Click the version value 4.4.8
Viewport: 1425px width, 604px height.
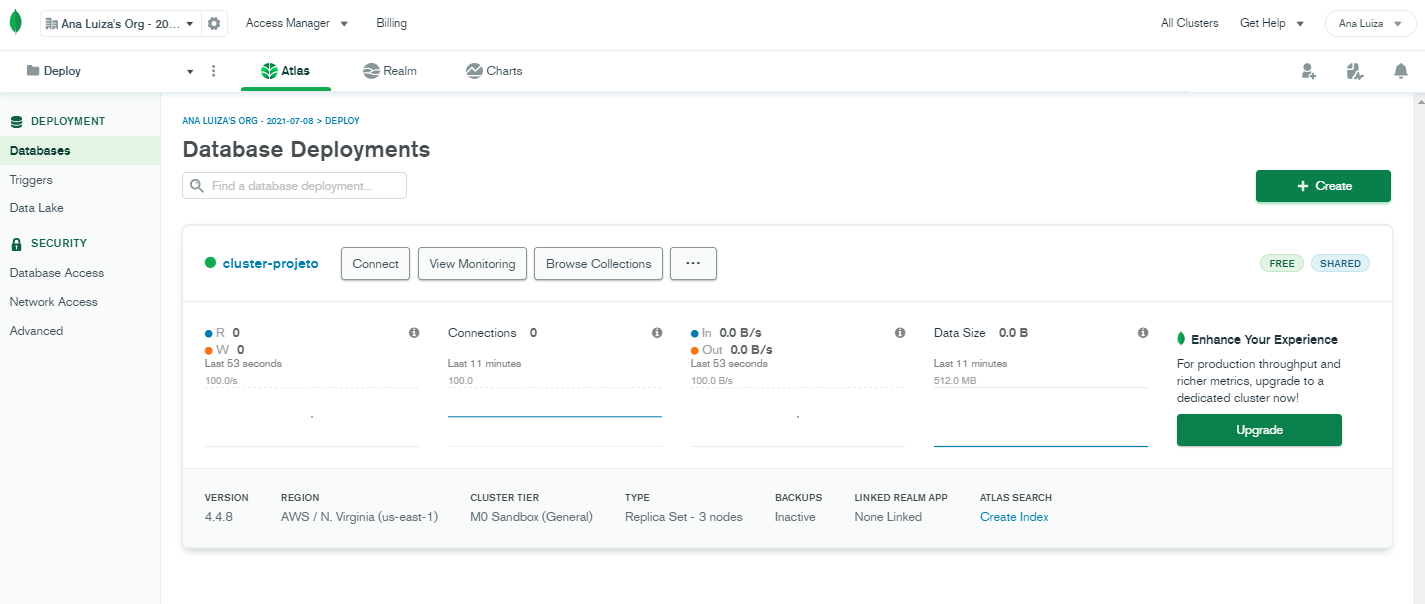tap(219, 517)
